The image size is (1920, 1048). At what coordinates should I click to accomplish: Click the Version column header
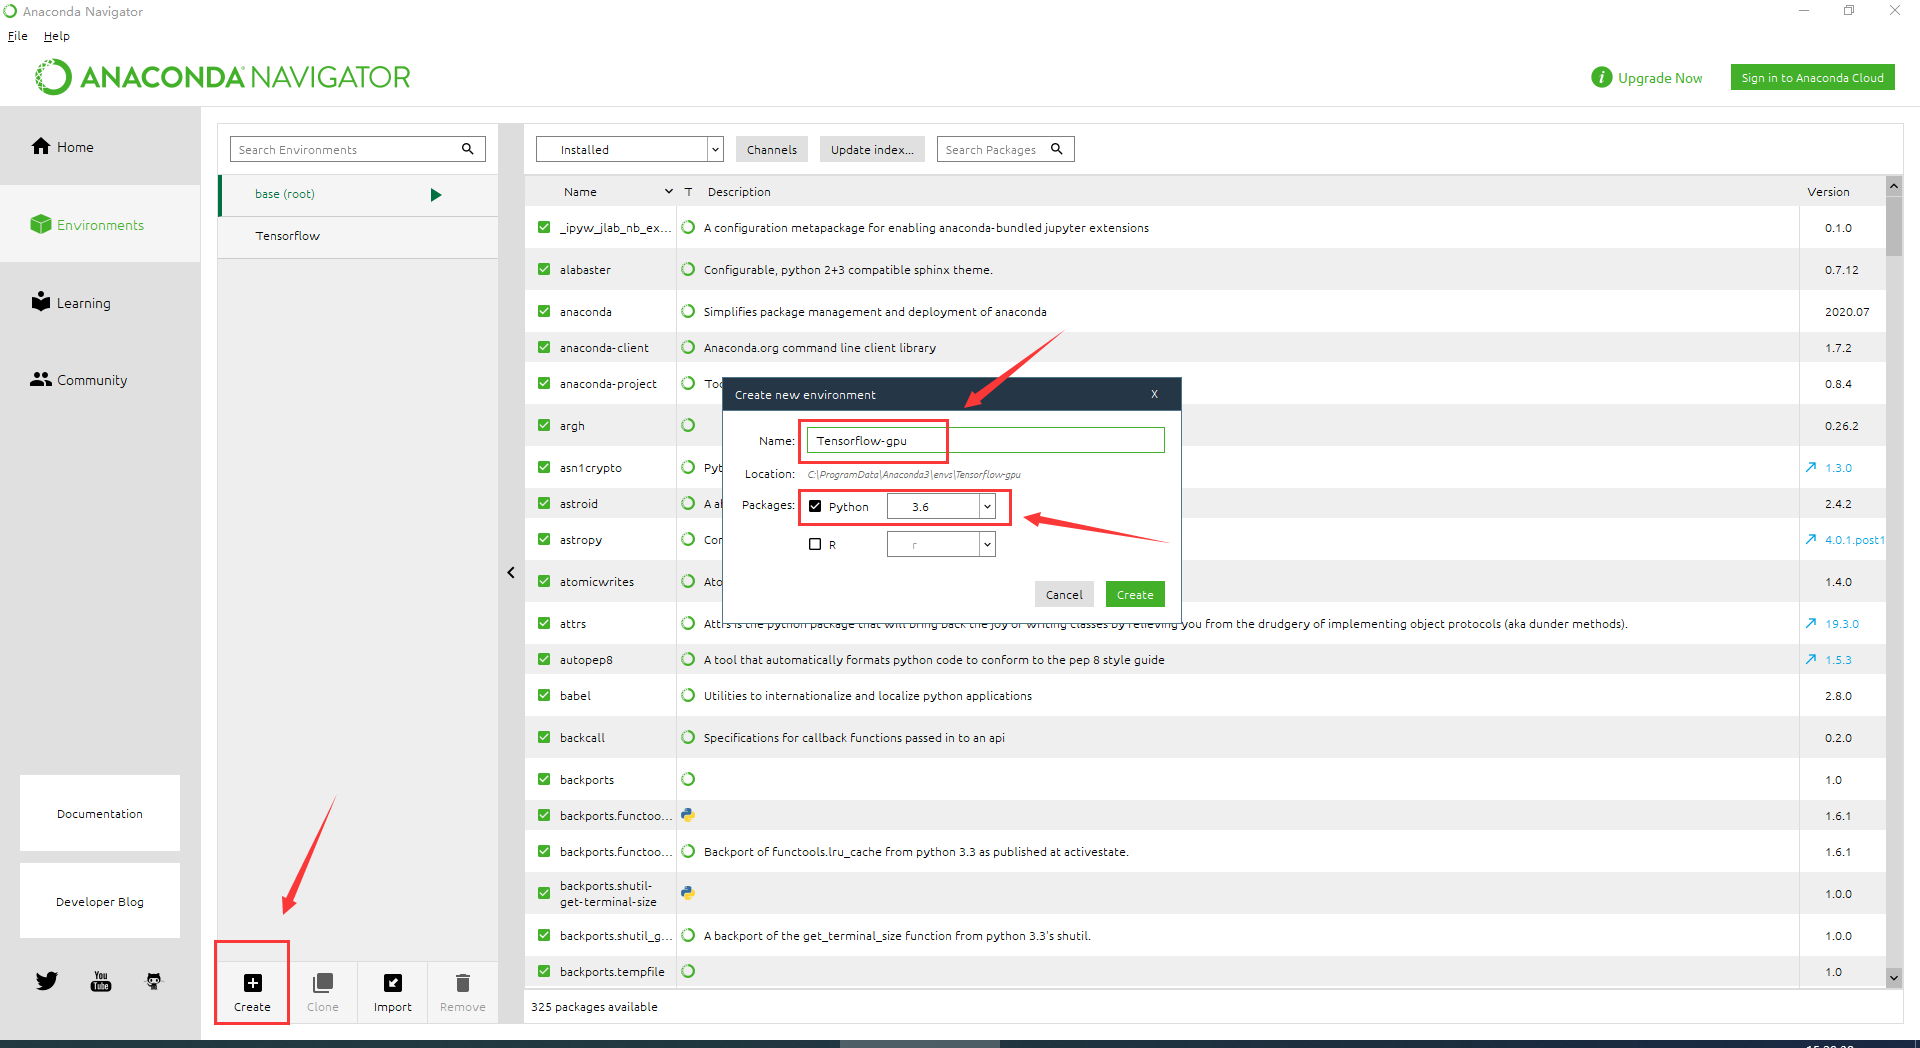coord(1828,191)
